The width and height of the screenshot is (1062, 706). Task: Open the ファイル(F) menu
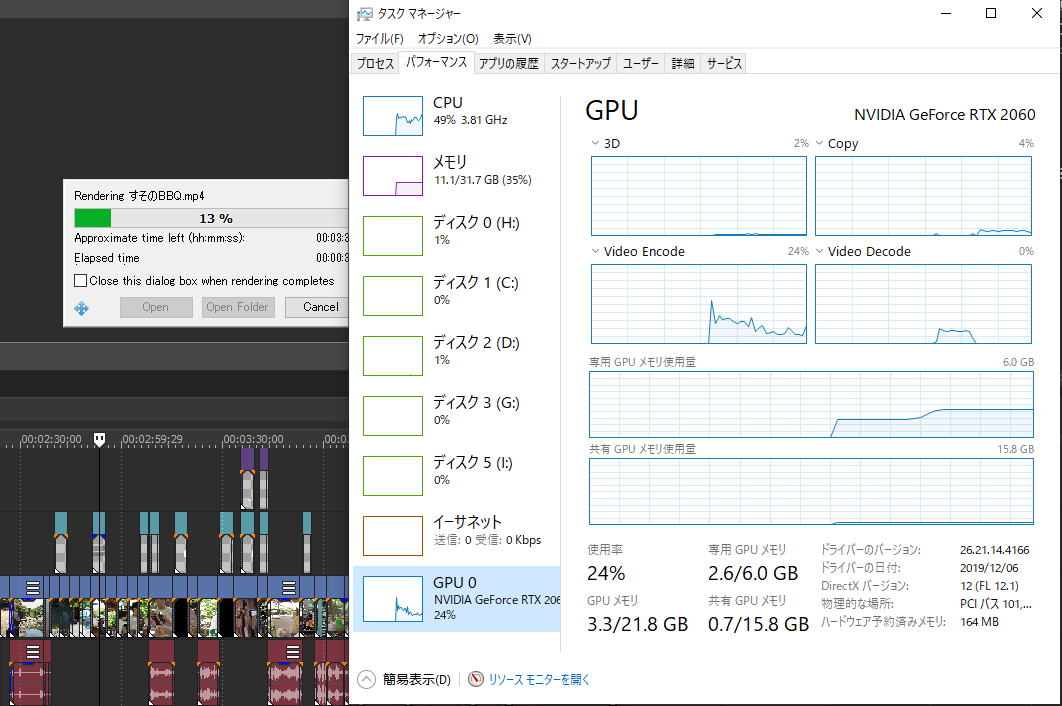click(x=379, y=39)
